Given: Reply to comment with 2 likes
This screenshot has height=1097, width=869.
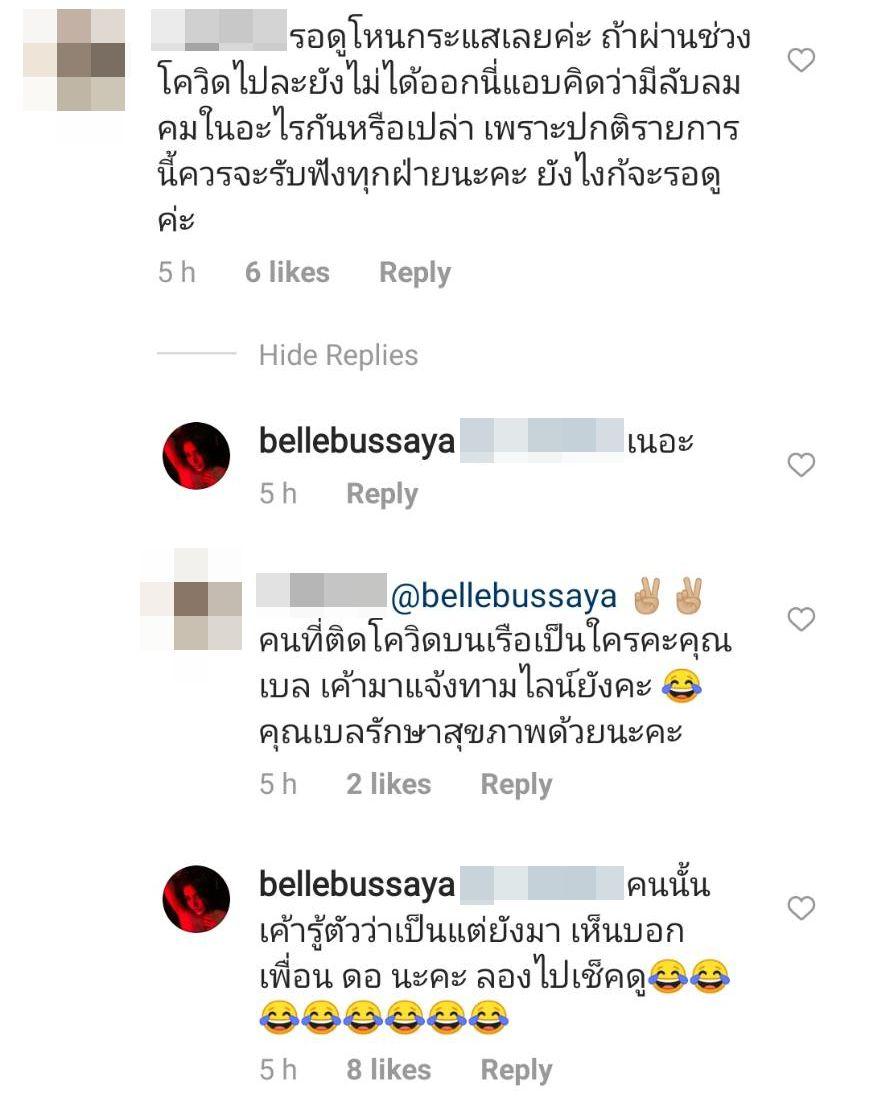Looking at the screenshot, I should click(516, 784).
